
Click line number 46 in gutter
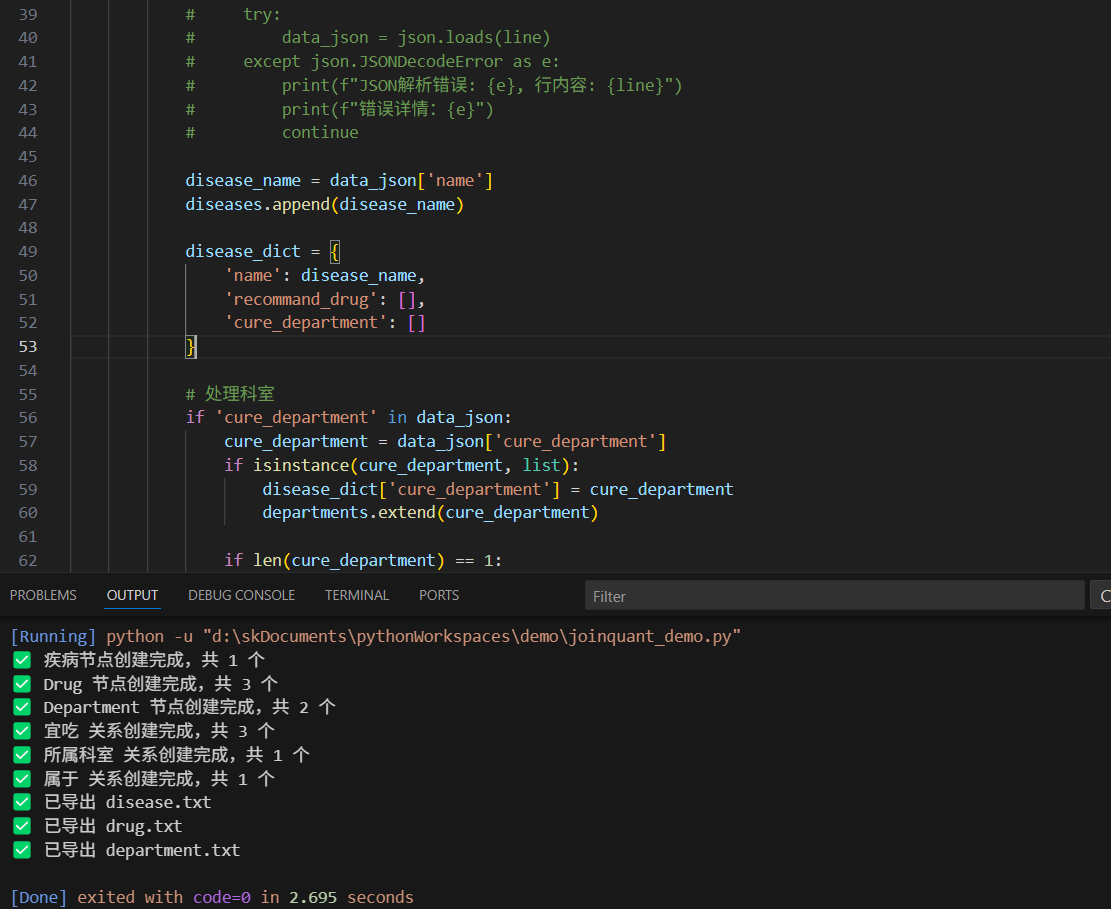point(28,181)
